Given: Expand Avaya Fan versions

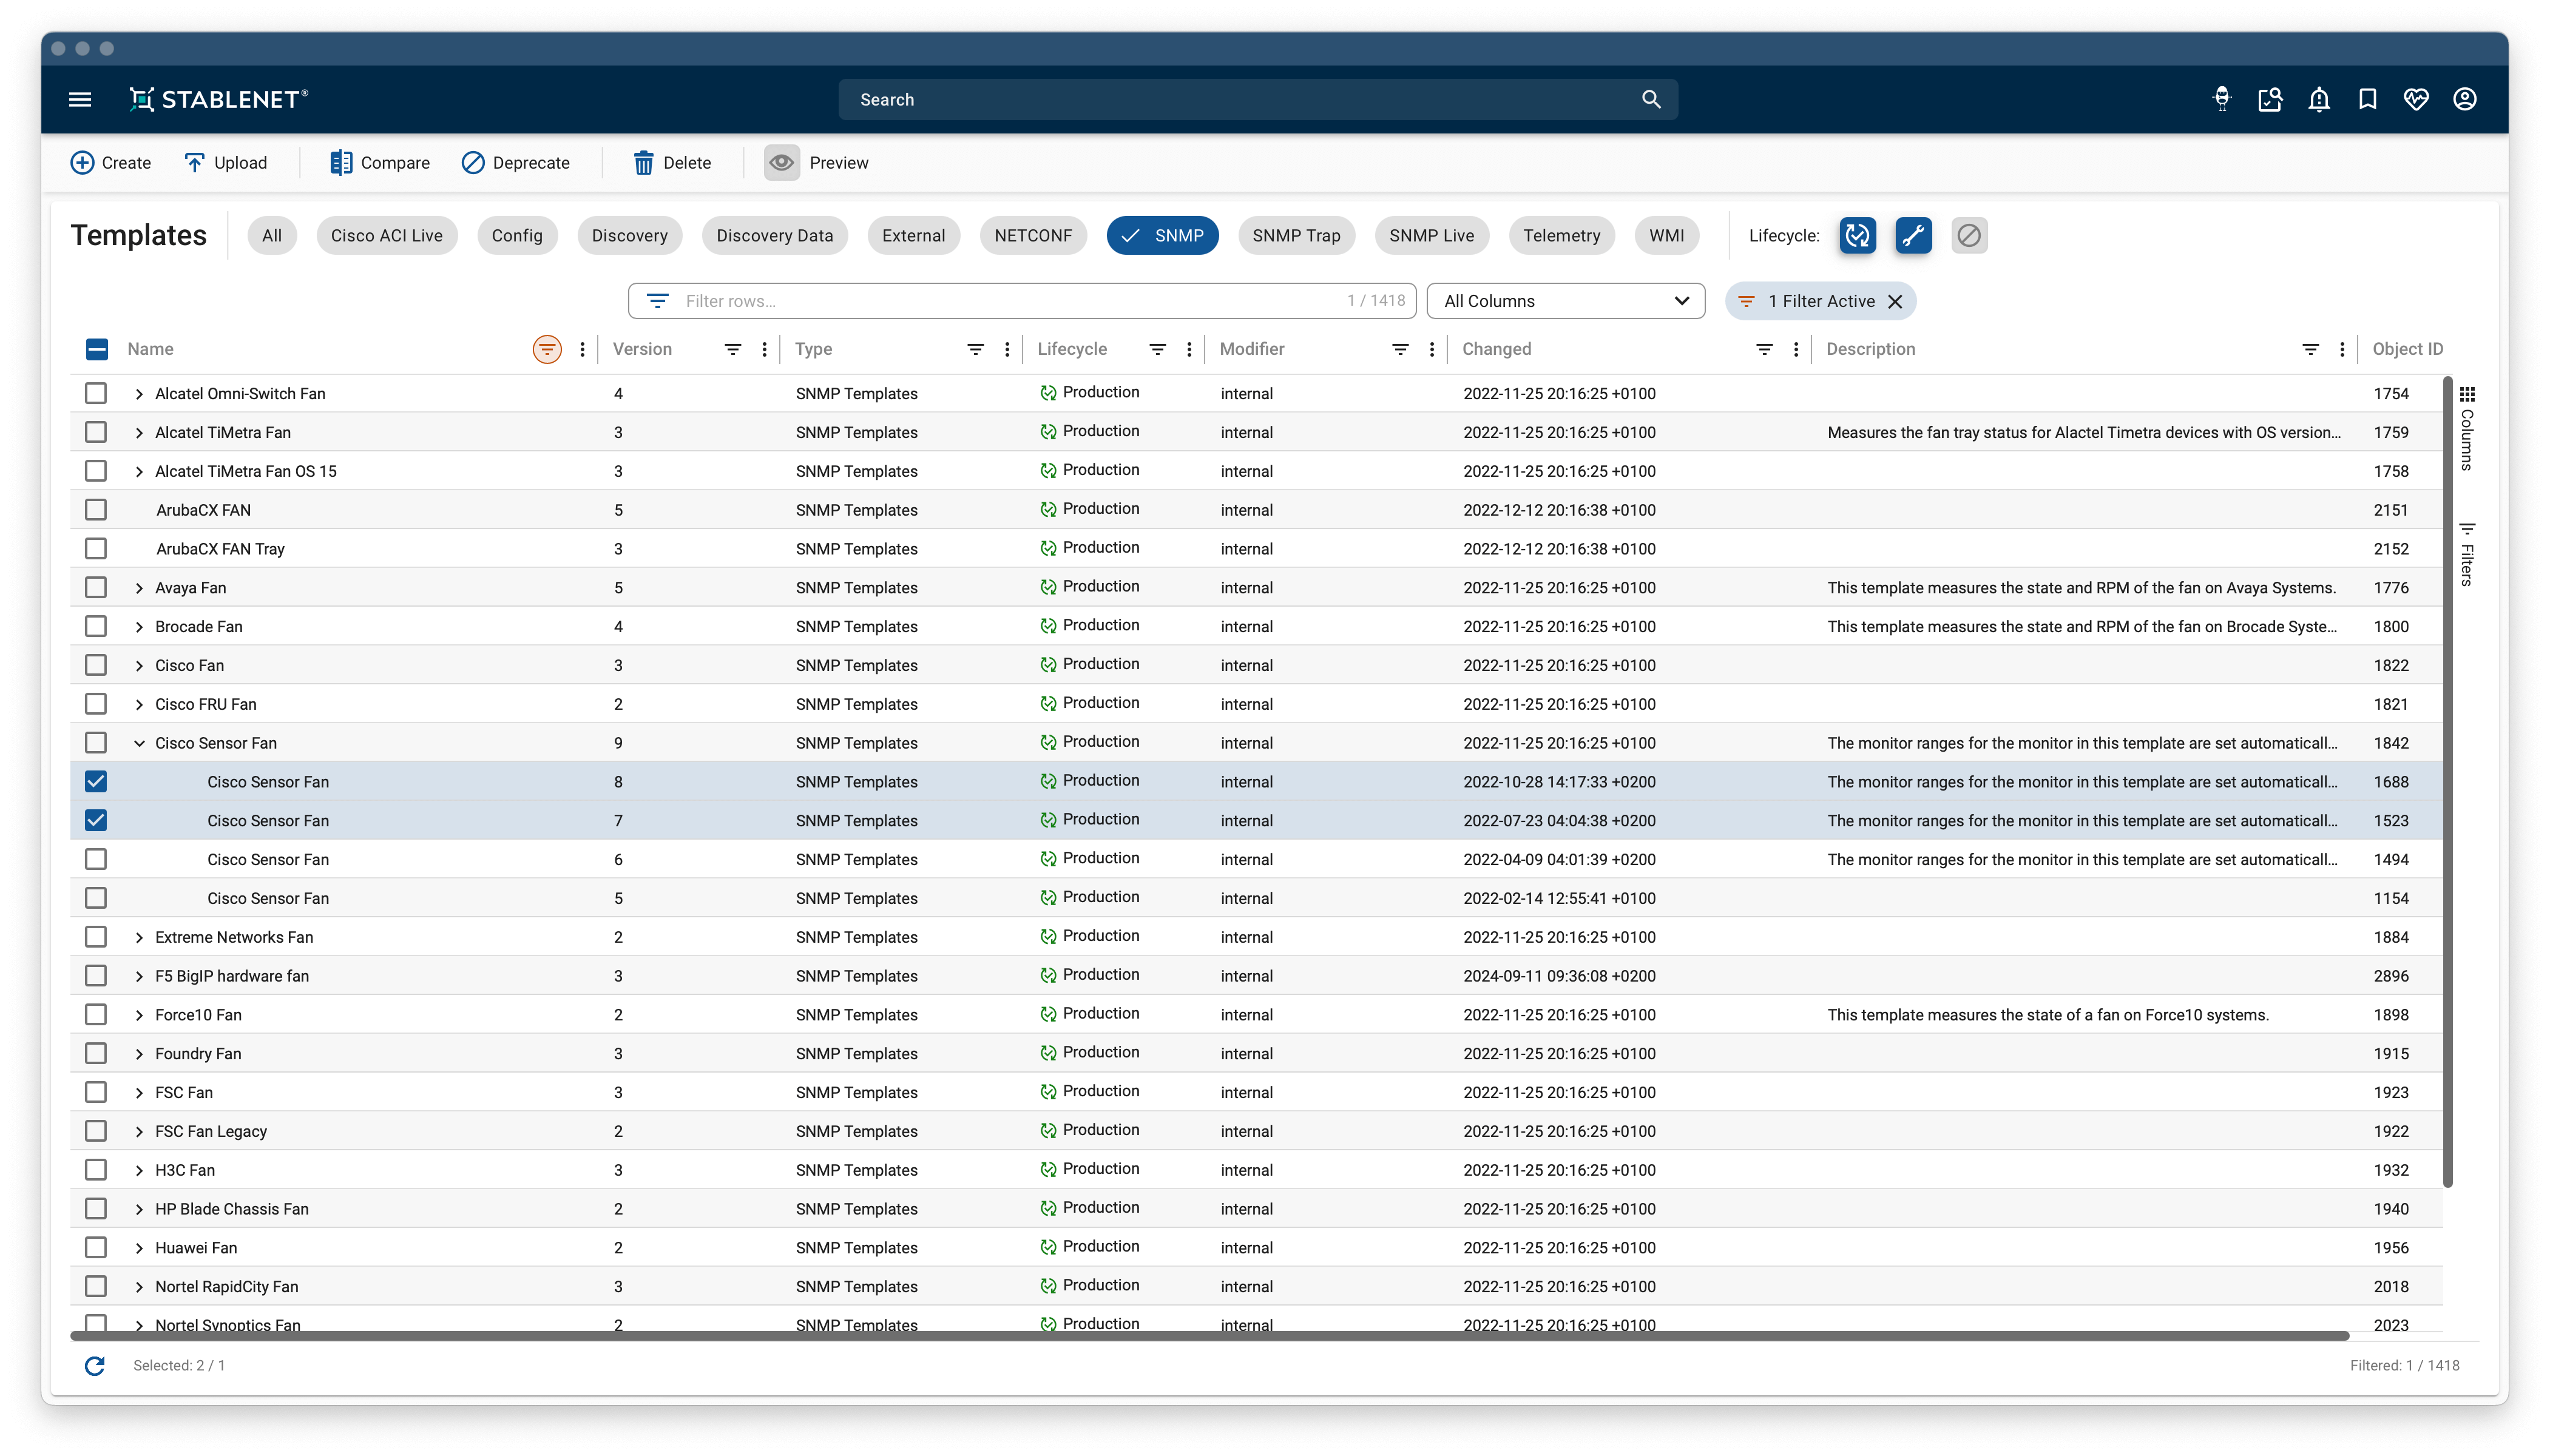Looking at the screenshot, I should 139,588.
